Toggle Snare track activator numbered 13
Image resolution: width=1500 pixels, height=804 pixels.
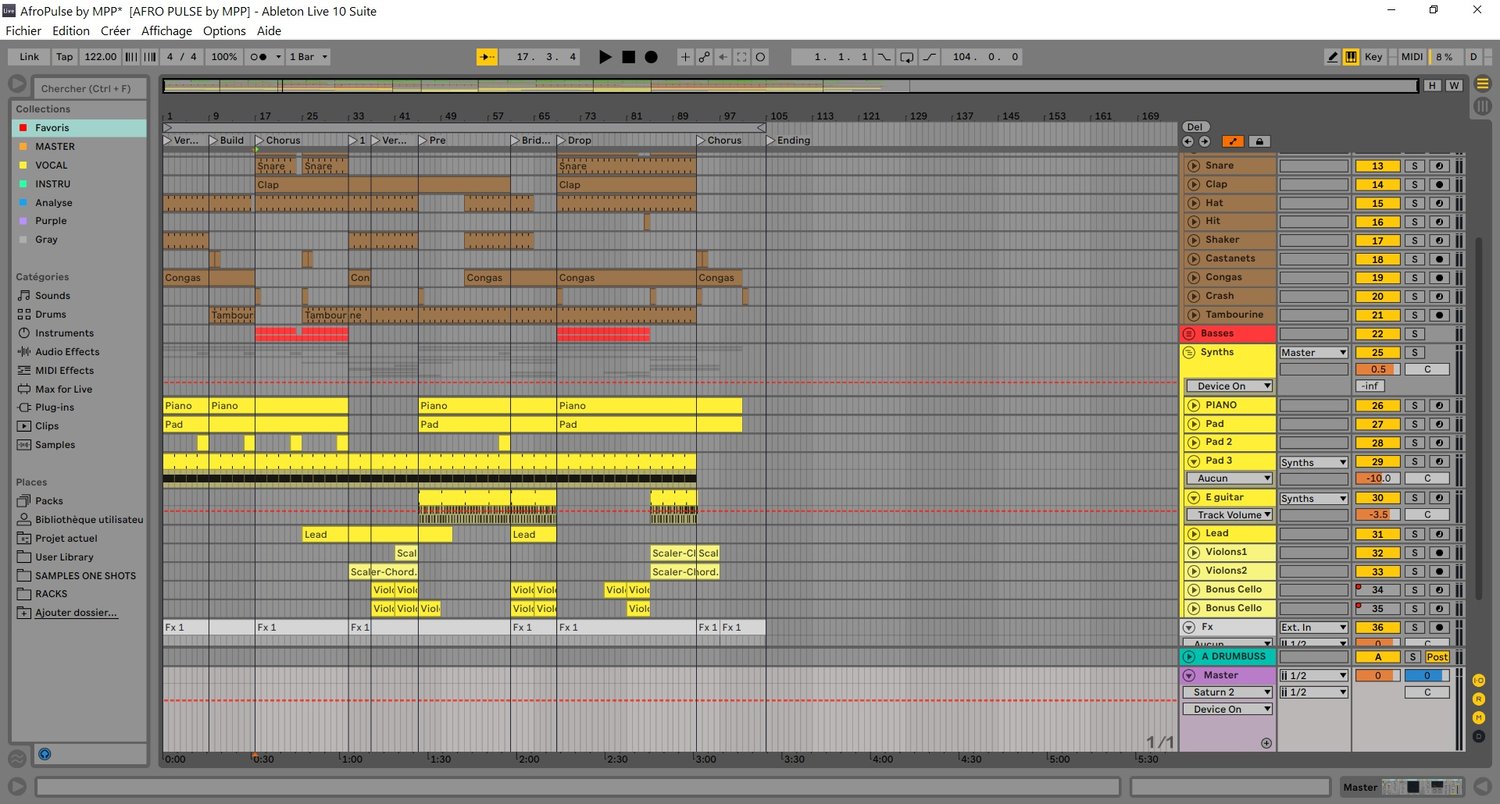tap(1378, 166)
